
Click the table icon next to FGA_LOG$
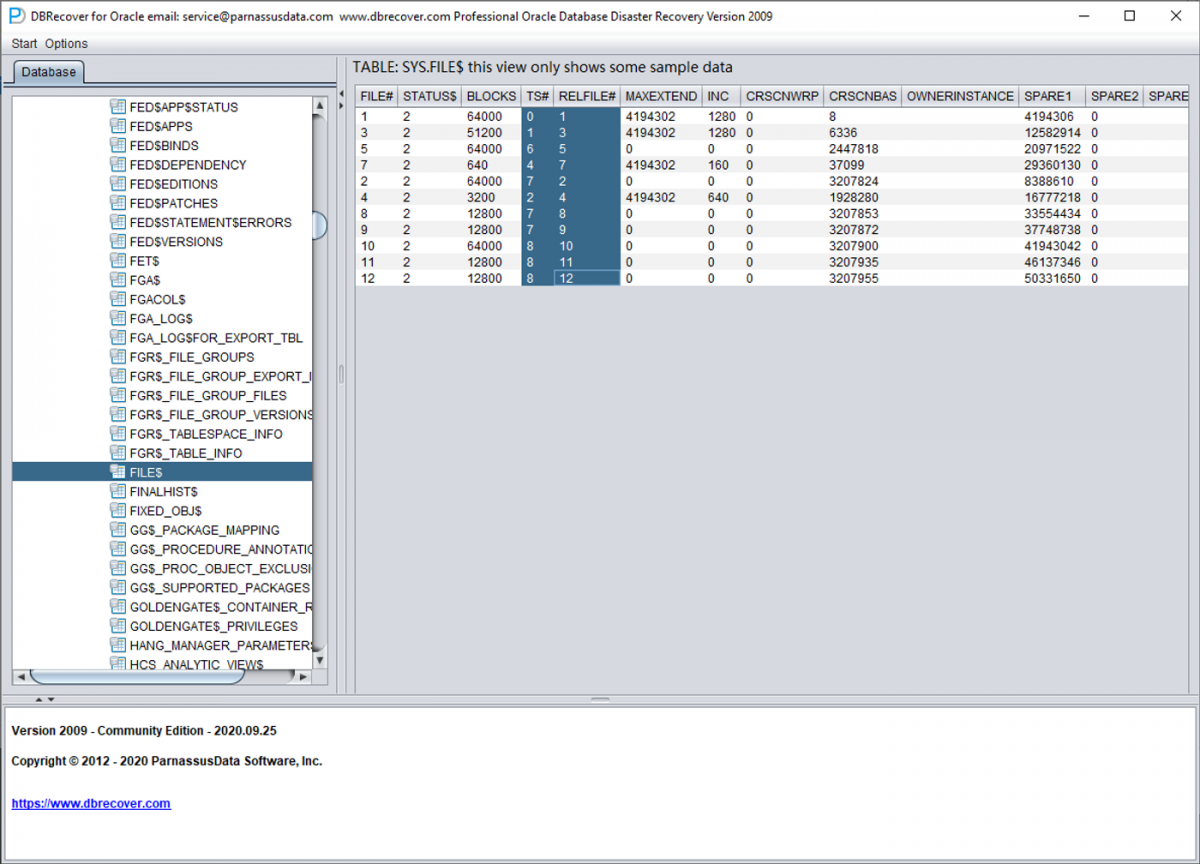pyautogui.click(x=119, y=318)
